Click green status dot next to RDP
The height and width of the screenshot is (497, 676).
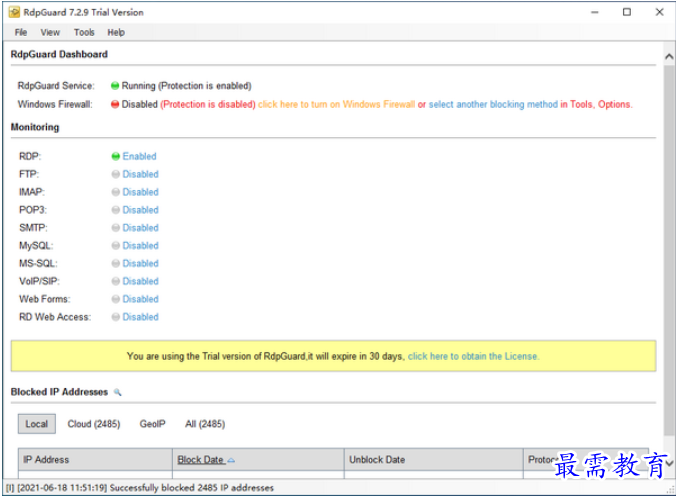click(116, 156)
